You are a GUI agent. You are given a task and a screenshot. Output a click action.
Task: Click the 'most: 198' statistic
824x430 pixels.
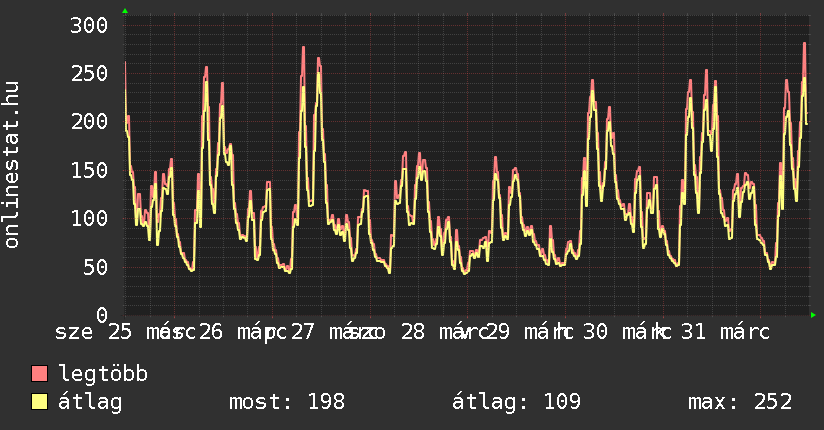tap(287, 403)
